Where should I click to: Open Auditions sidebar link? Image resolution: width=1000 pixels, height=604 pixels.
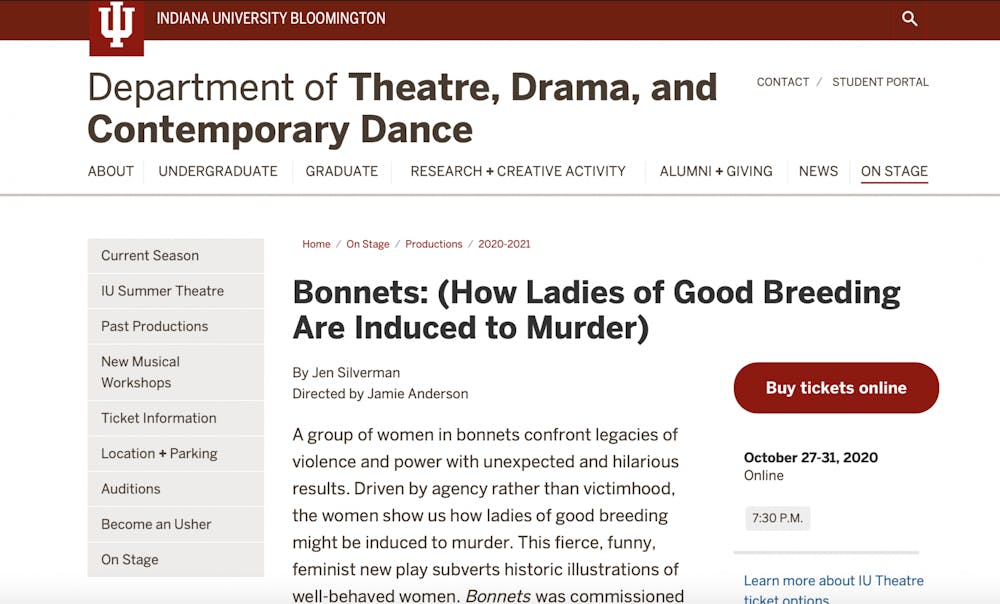click(x=175, y=489)
